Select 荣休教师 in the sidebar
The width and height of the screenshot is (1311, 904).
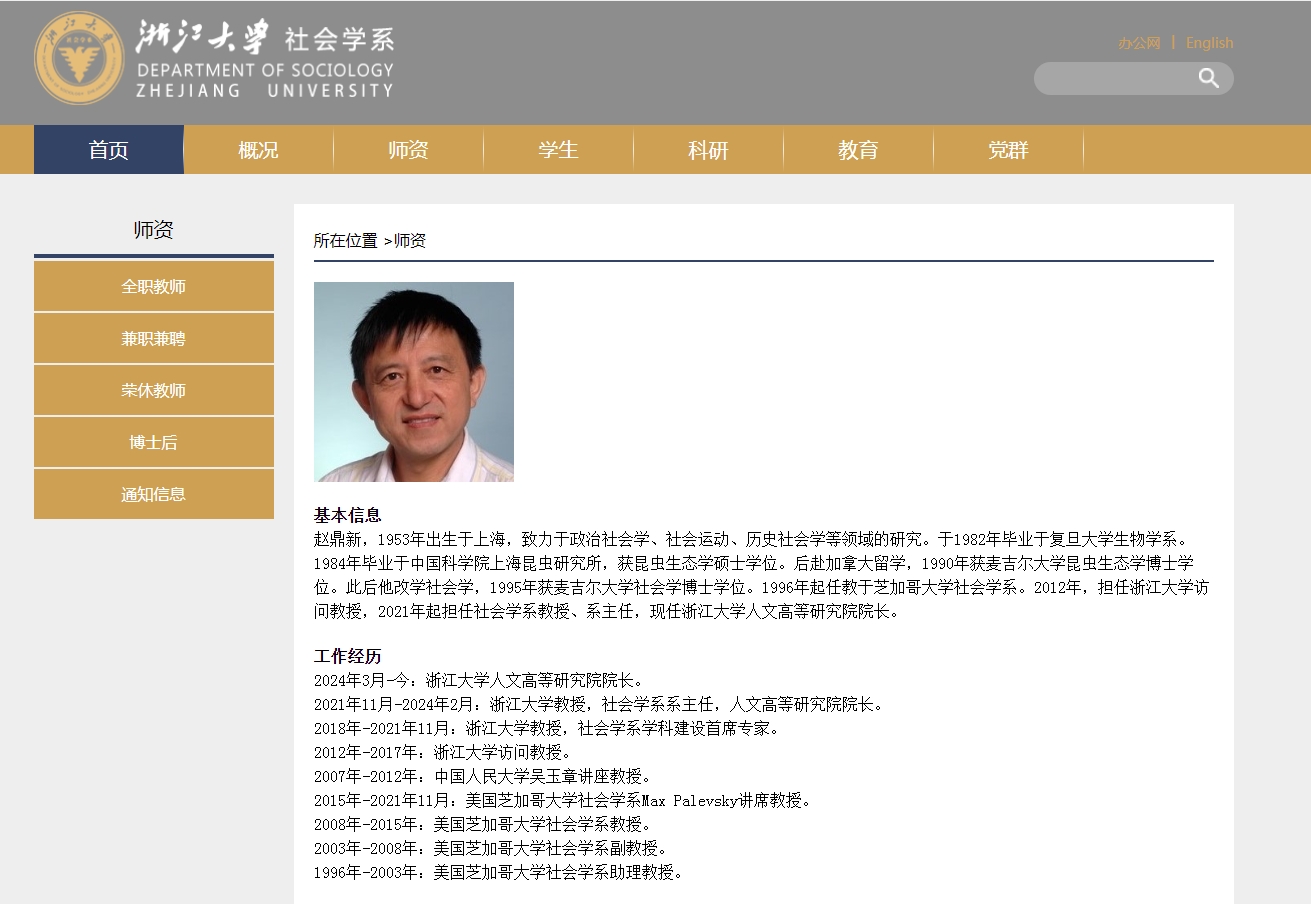coord(154,391)
